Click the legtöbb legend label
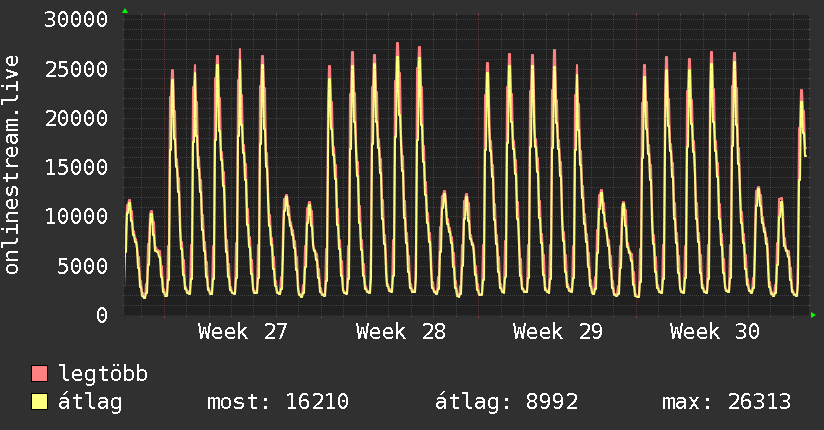824x430 pixels. (x=103, y=374)
